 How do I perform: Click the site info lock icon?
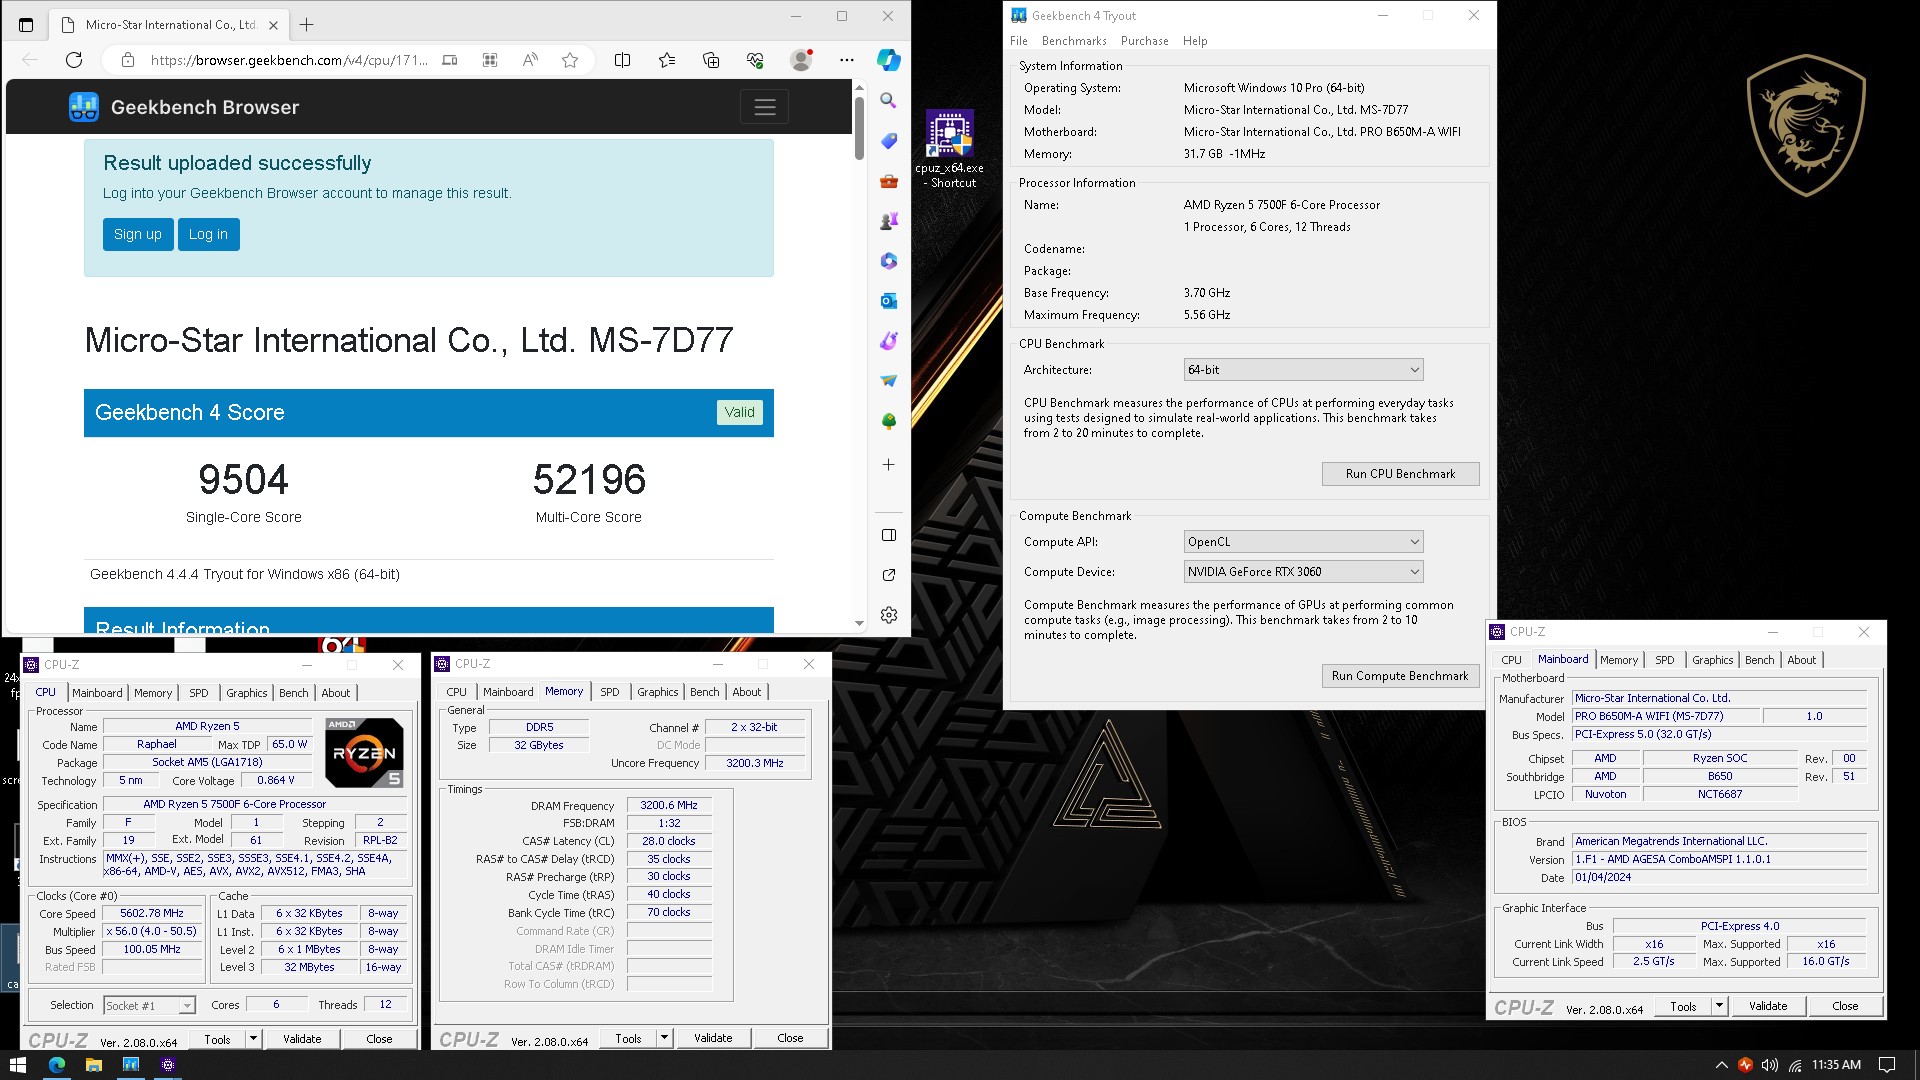128,60
